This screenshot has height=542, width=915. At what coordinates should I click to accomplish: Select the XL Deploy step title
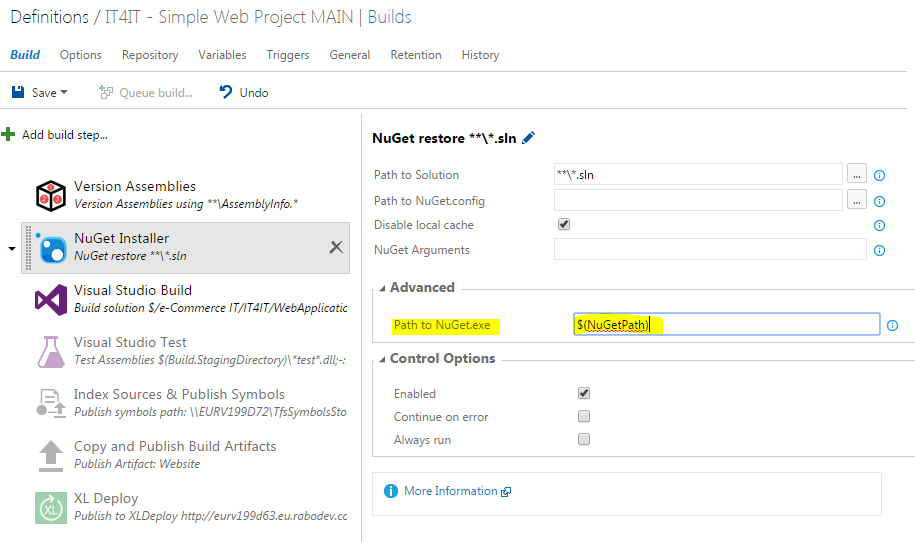(x=106, y=498)
